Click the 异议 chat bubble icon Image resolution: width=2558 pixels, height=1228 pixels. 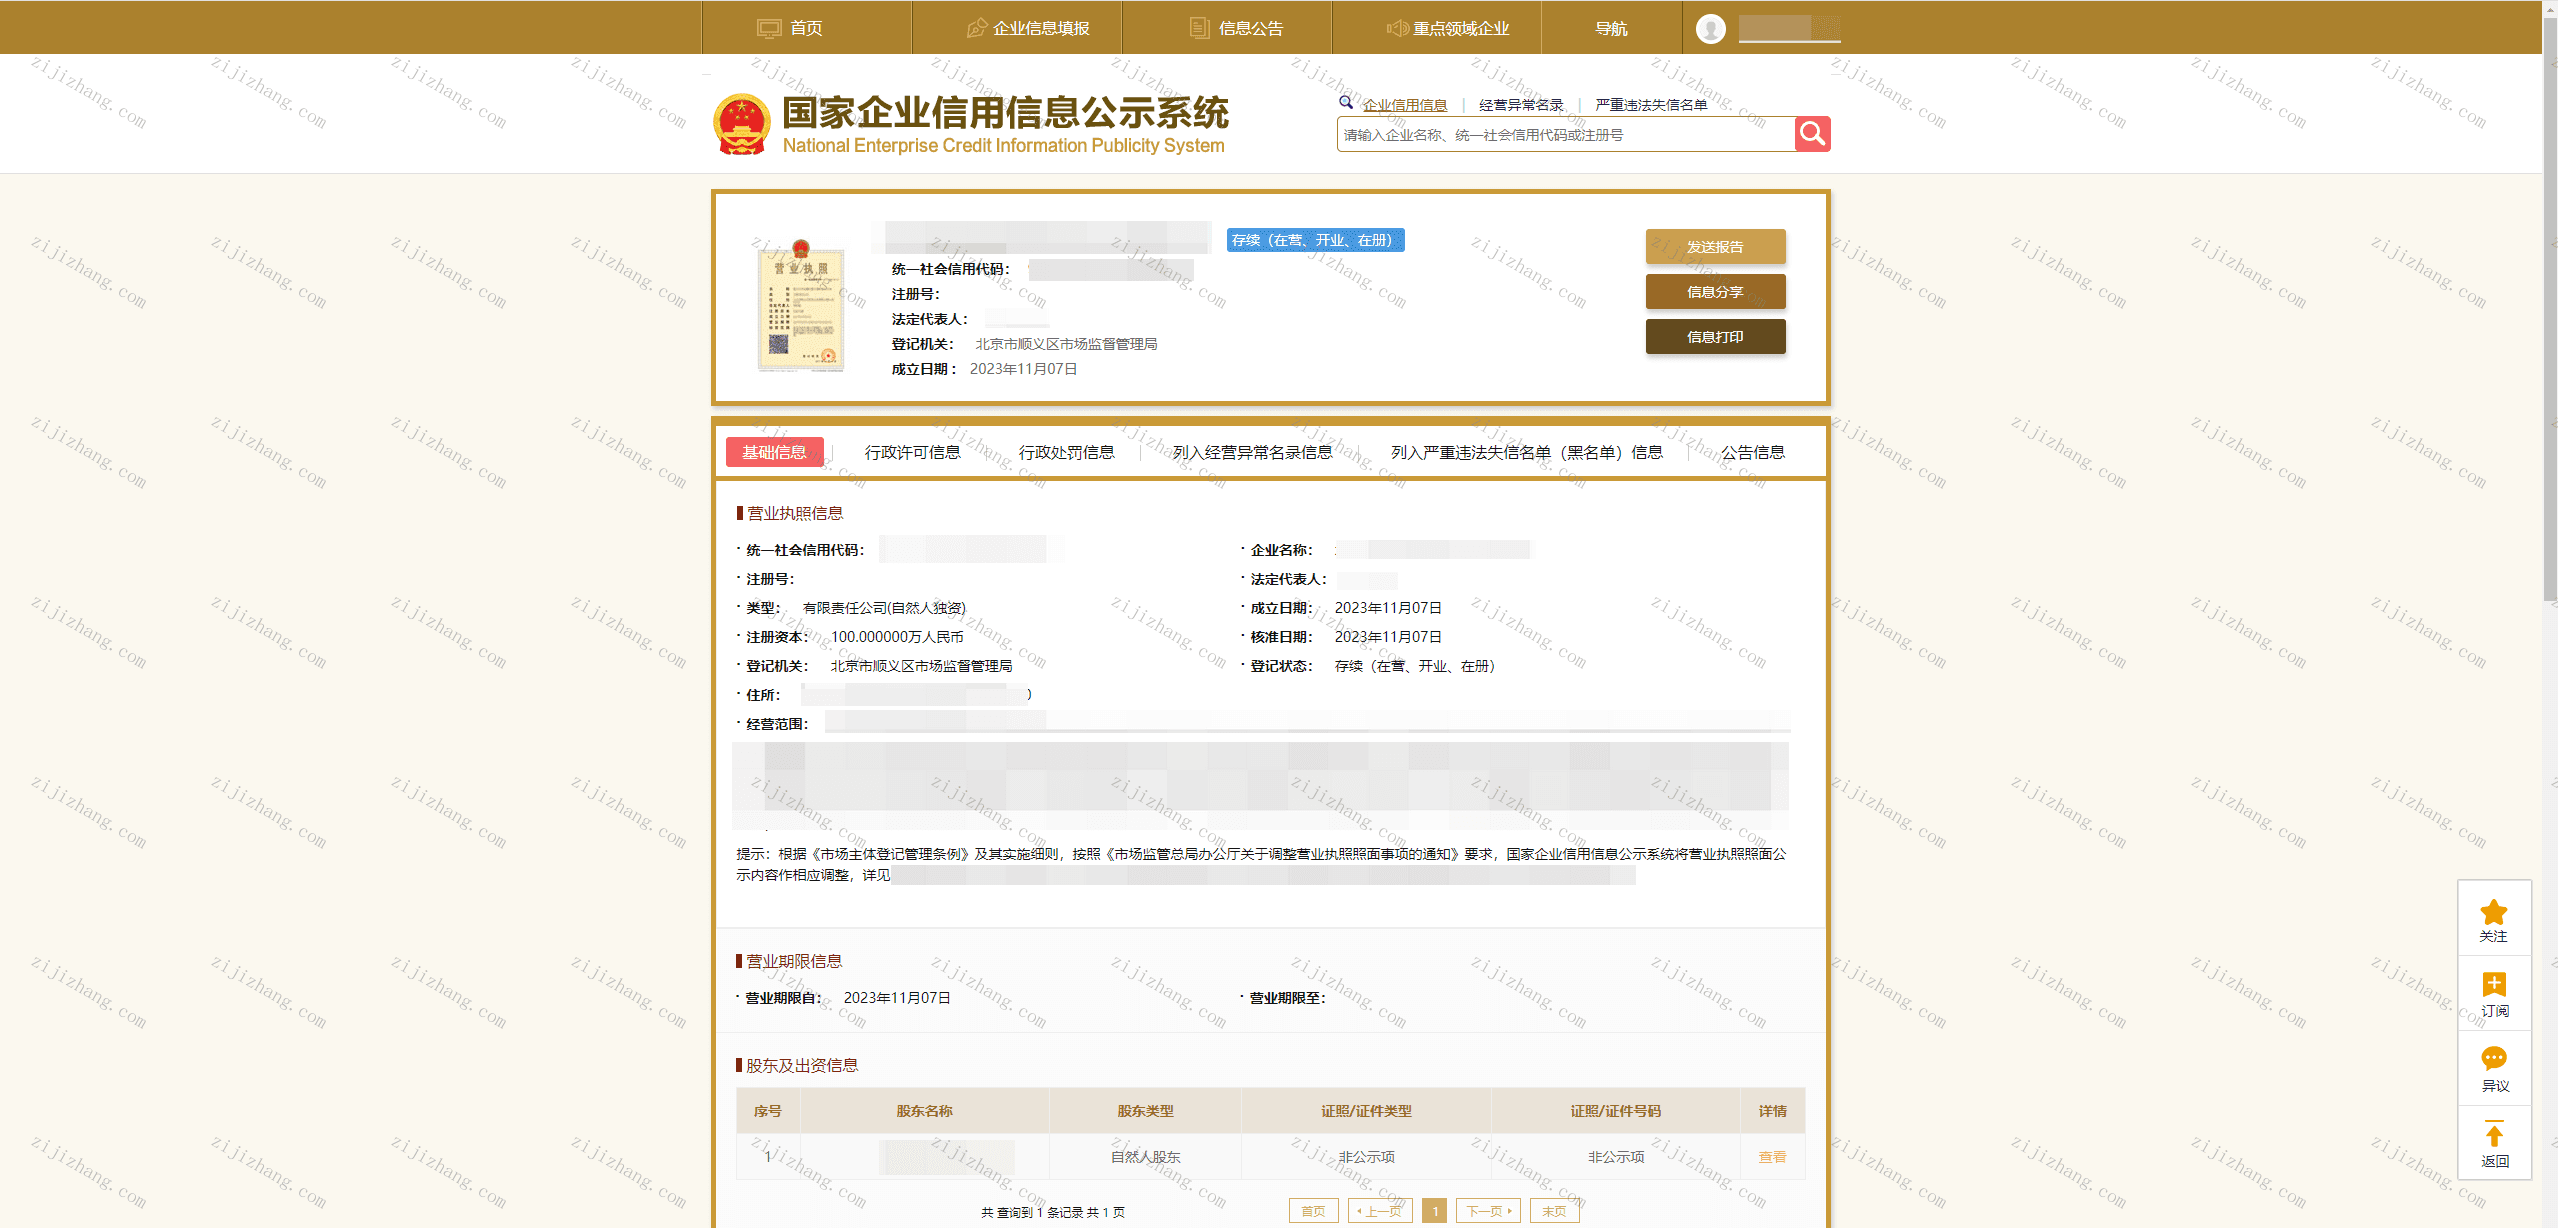(2494, 1059)
